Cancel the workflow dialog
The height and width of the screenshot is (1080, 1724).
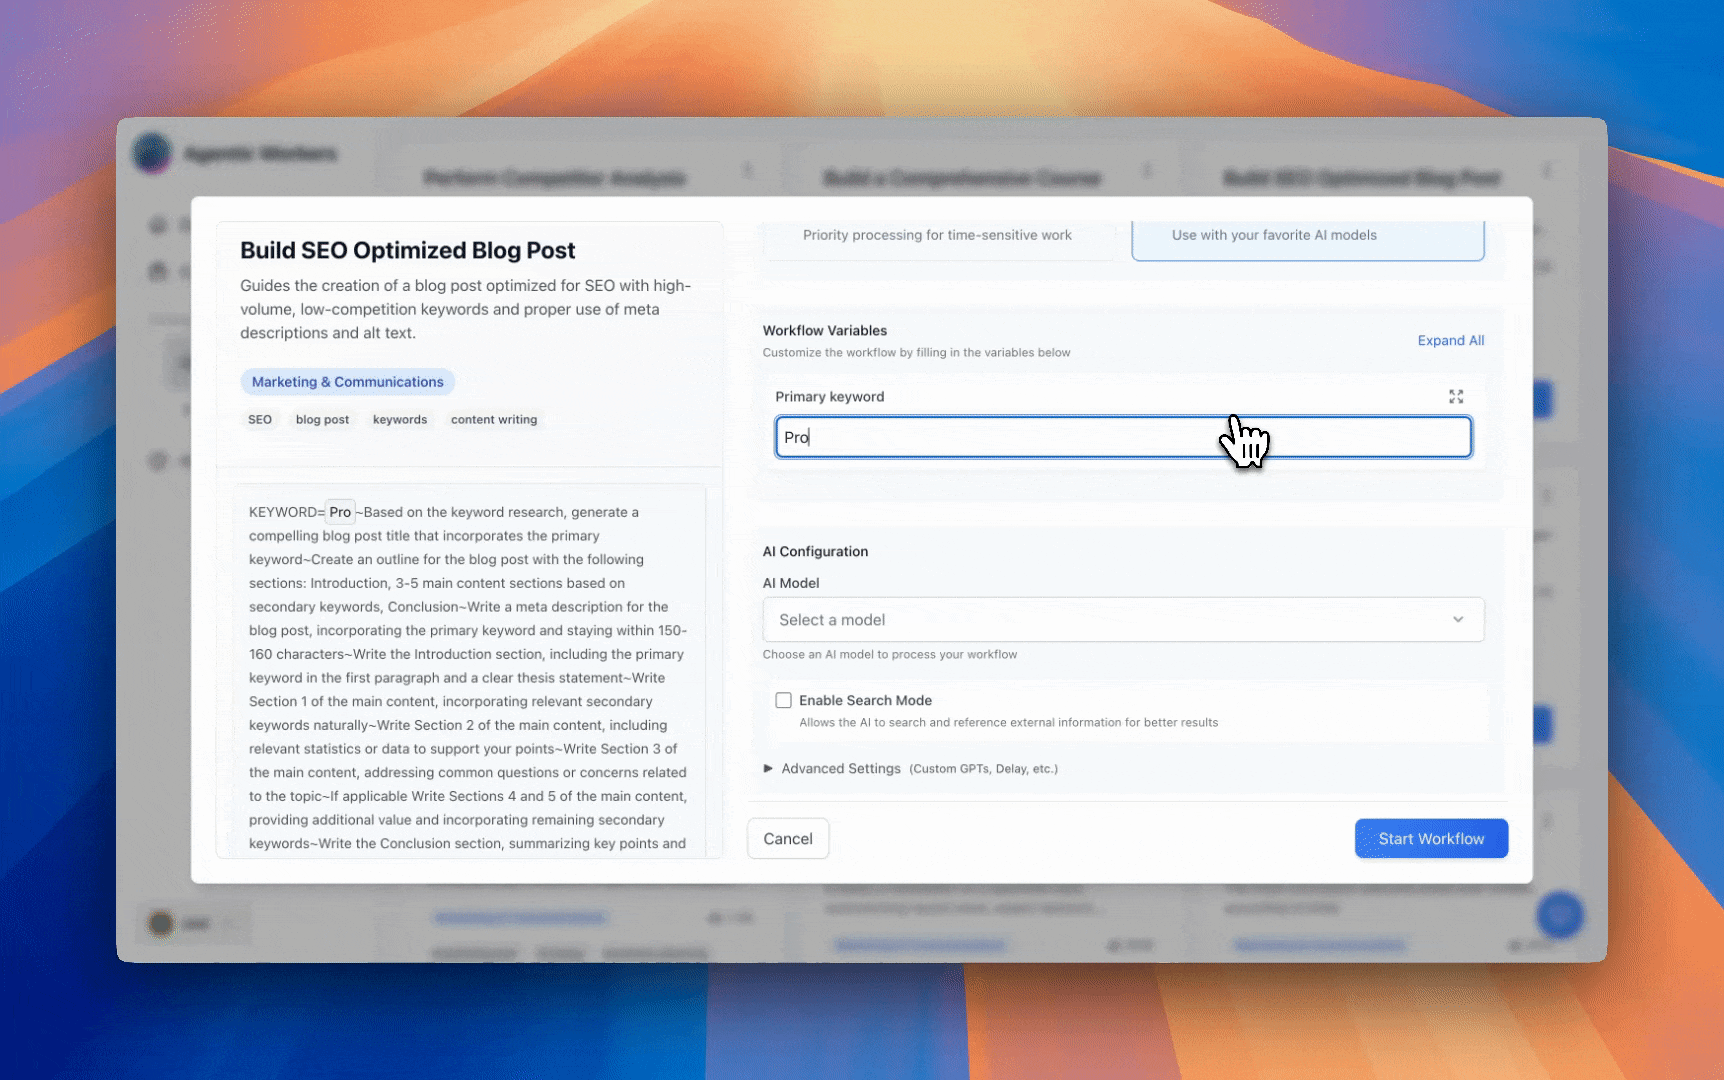787,839
